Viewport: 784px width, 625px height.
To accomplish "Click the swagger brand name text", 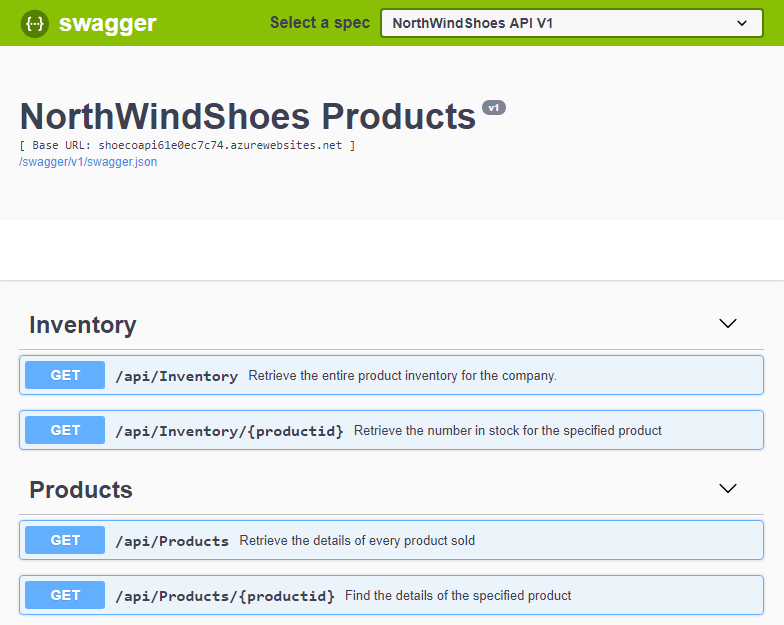I will (x=108, y=24).
